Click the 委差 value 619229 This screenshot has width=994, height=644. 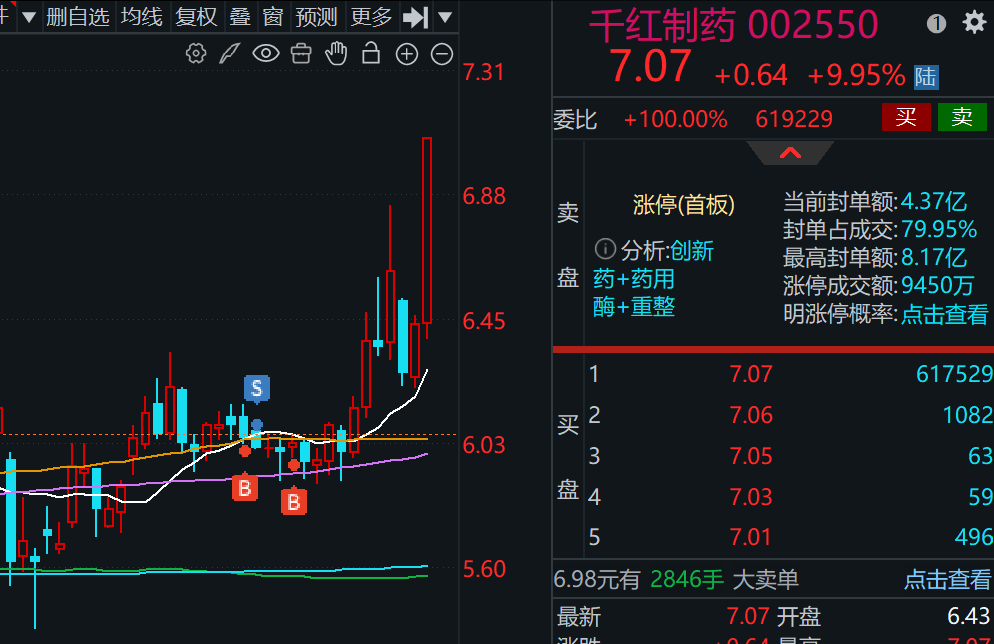click(794, 119)
